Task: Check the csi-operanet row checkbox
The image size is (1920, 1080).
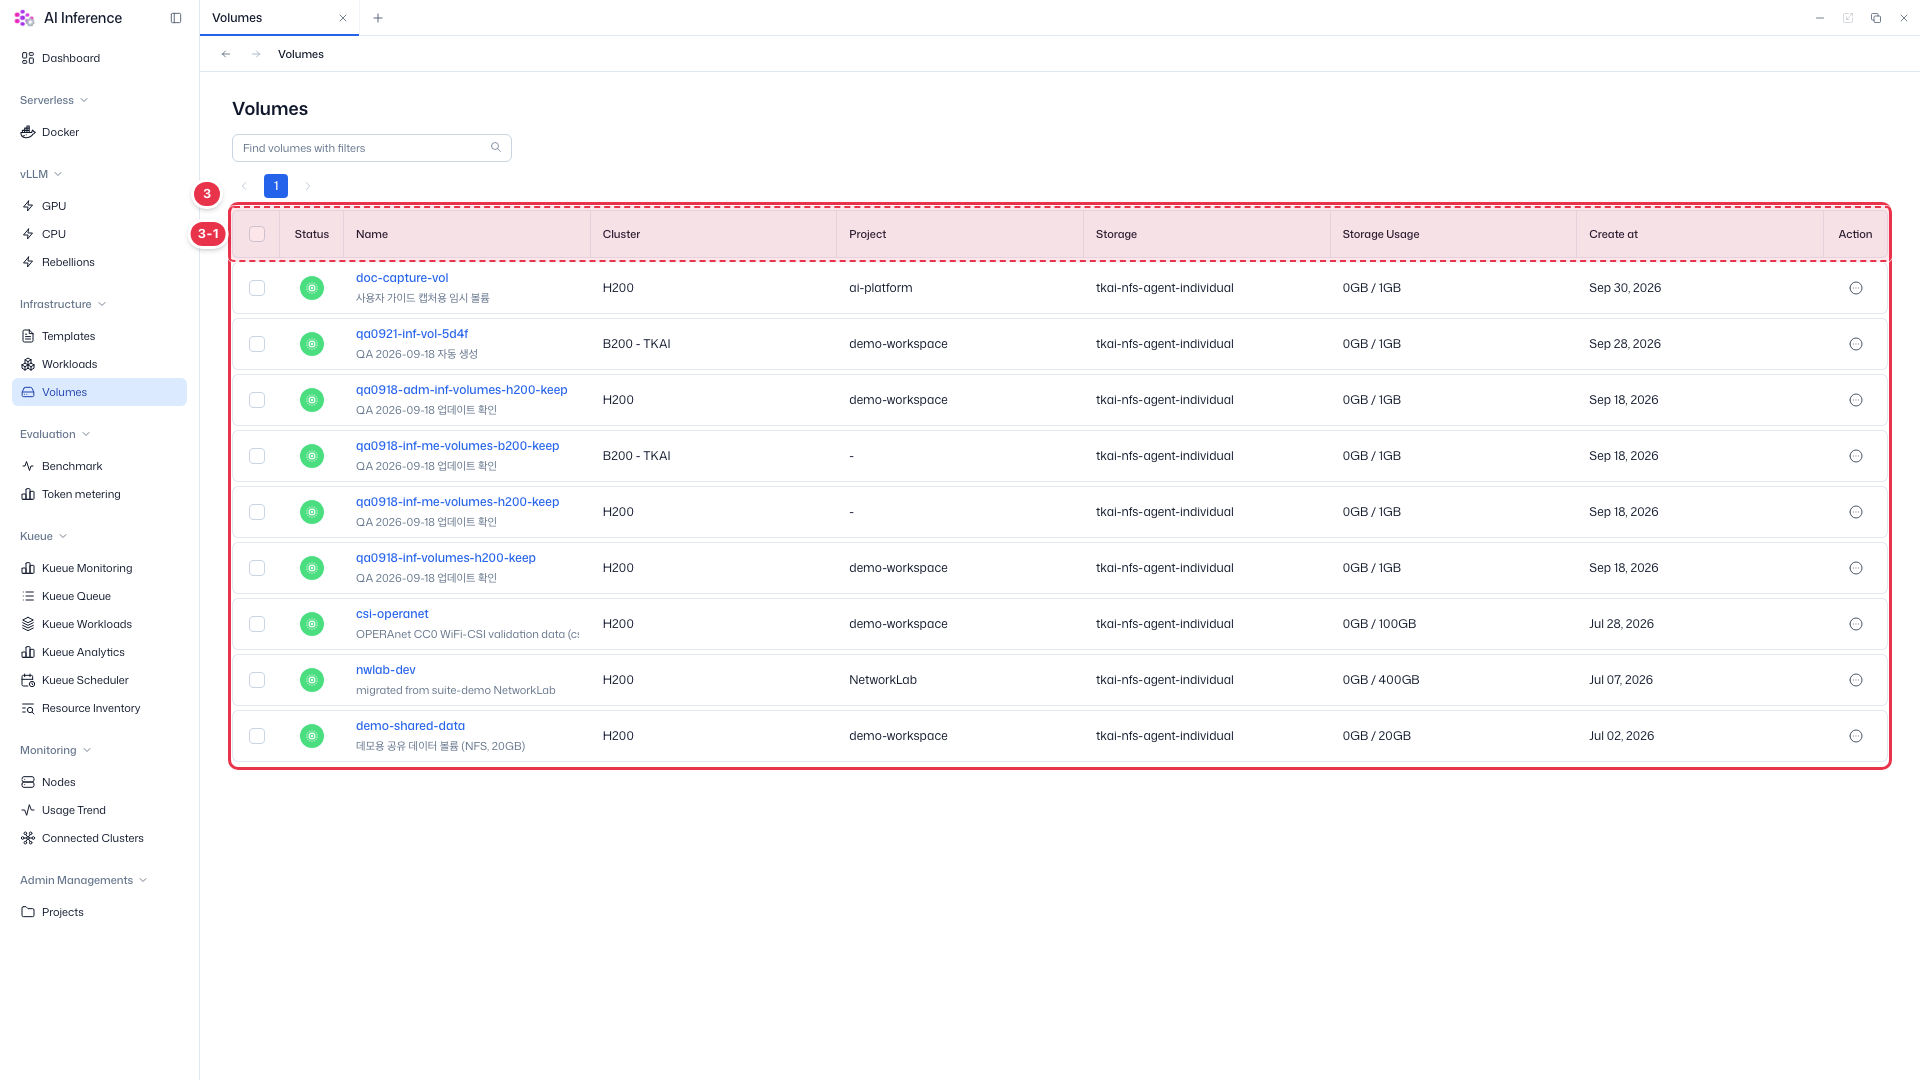Action: (257, 624)
